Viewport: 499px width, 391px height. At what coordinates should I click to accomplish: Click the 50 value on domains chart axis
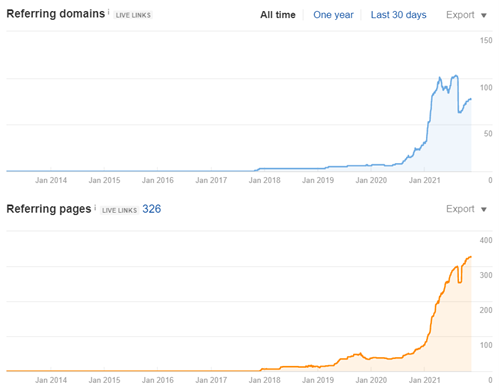(x=488, y=134)
